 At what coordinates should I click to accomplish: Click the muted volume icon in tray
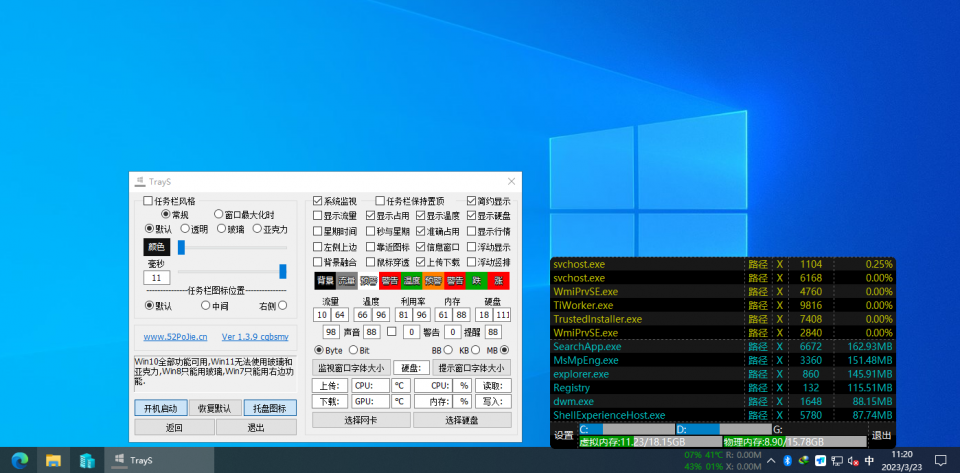tap(851, 461)
